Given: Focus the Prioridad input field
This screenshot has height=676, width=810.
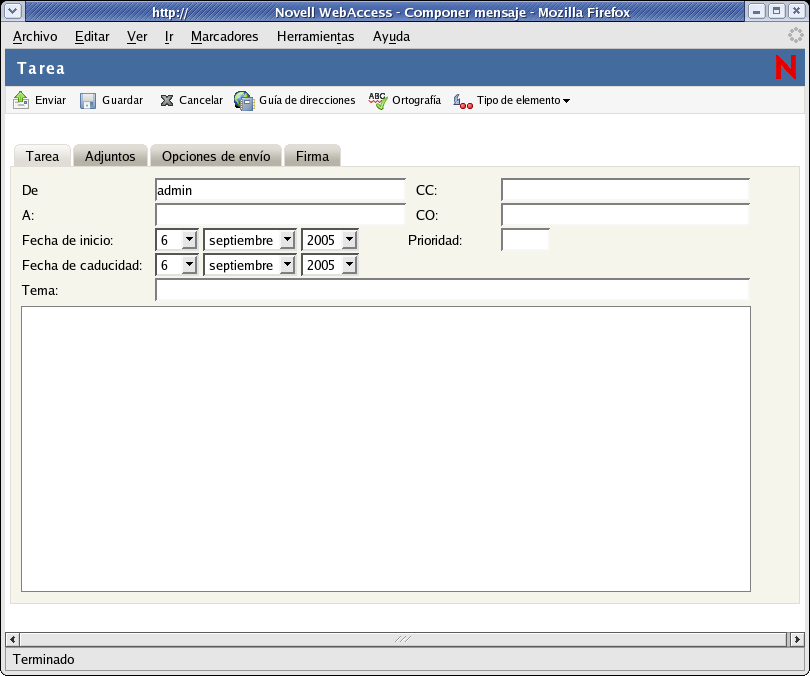Looking at the screenshot, I should (x=525, y=240).
